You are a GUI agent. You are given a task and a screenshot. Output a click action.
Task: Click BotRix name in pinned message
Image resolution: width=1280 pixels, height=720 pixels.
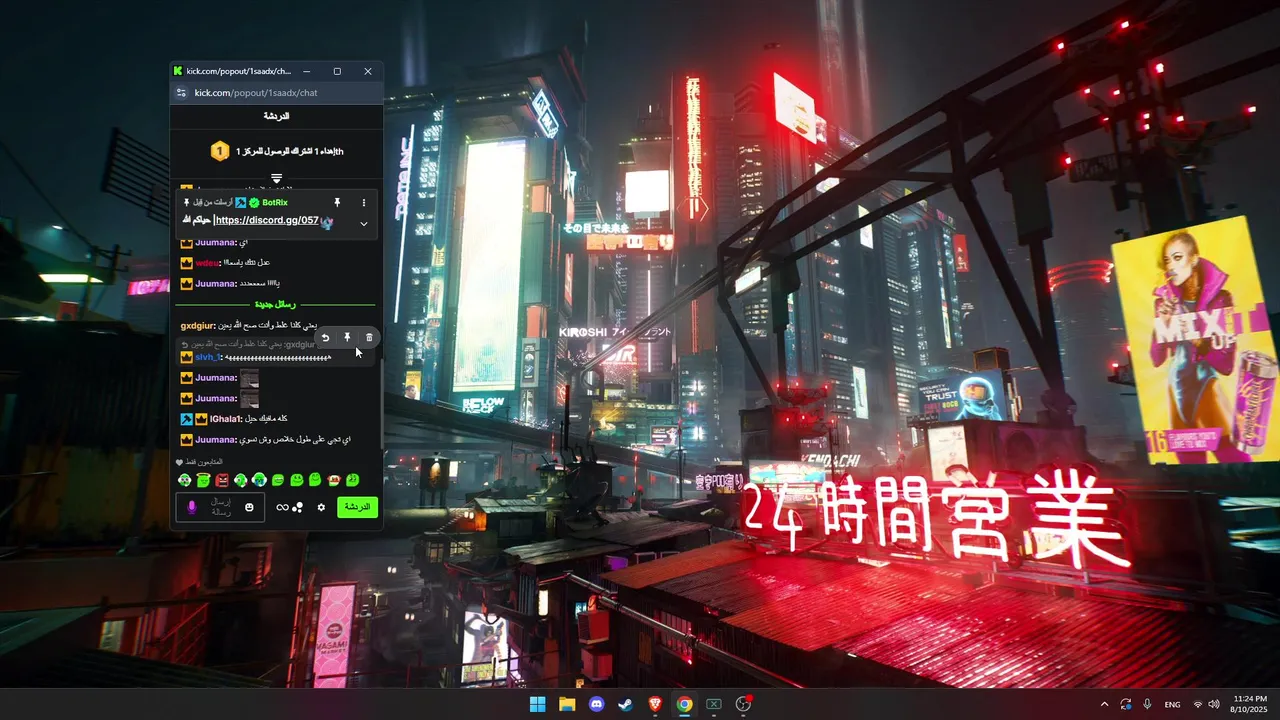[275, 203]
